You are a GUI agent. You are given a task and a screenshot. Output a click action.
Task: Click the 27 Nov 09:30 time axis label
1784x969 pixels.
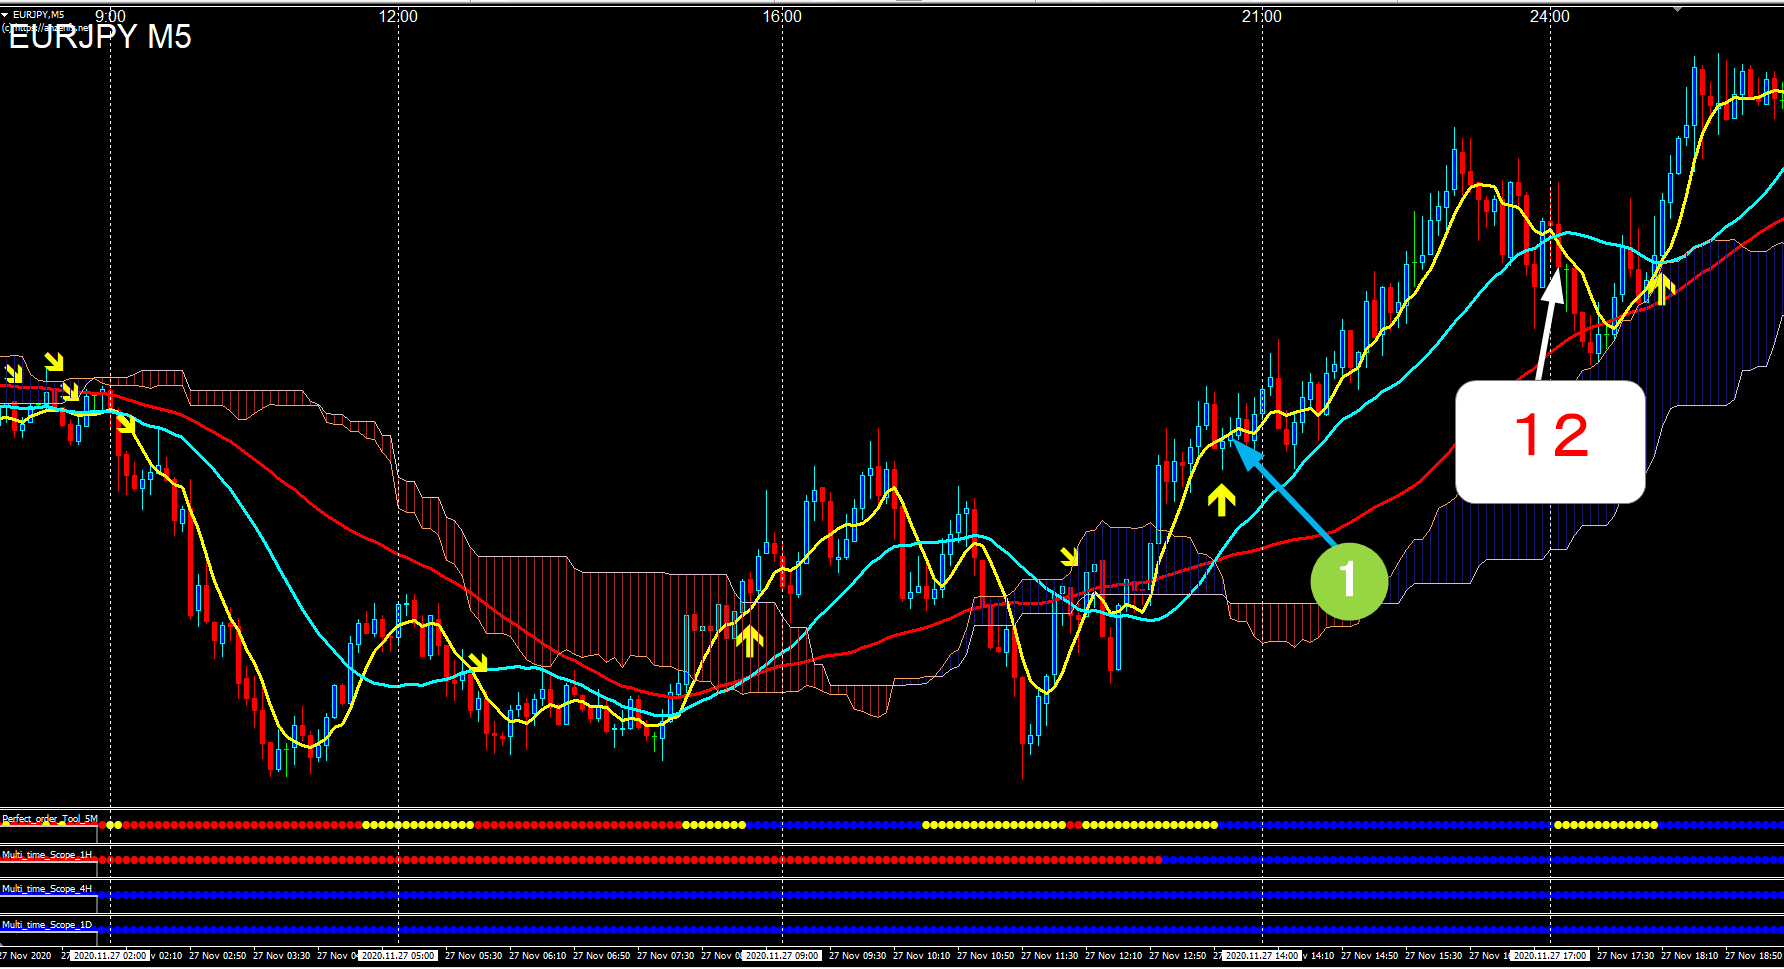[x=857, y=956]
